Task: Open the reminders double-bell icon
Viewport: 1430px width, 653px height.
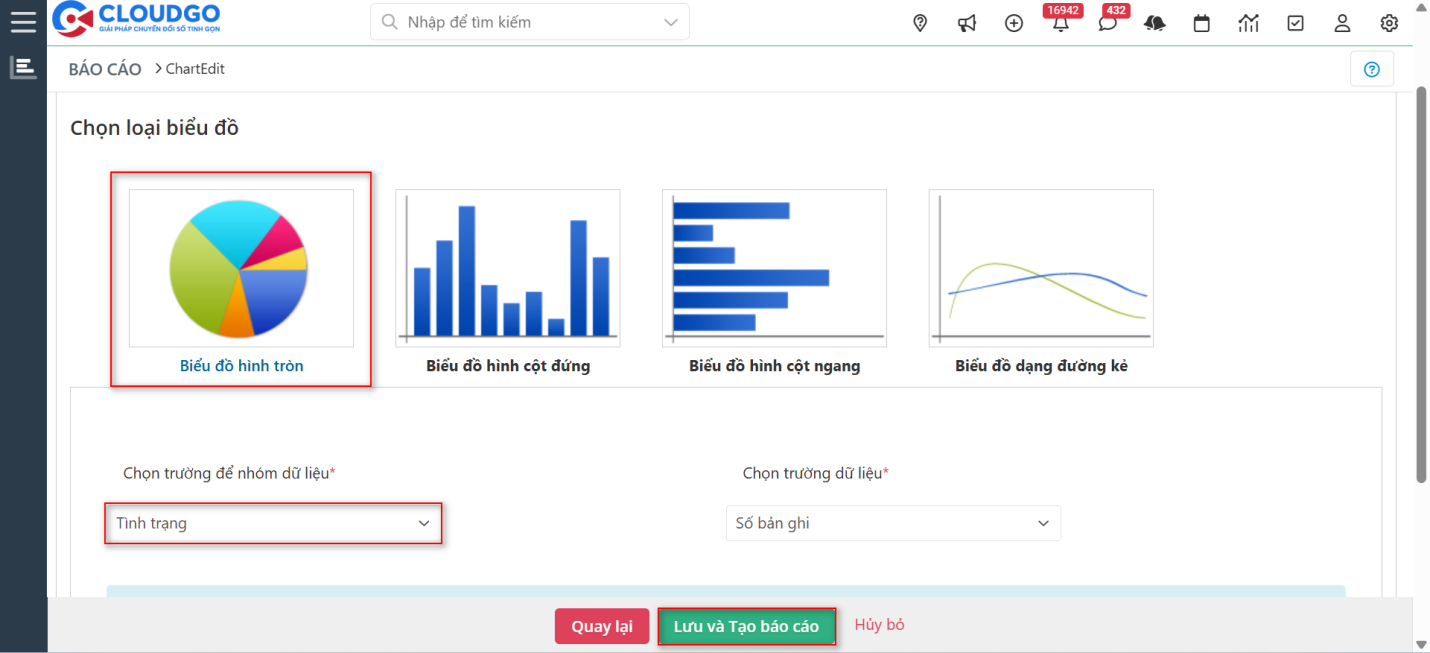Action: click(x=1154, y=23)
